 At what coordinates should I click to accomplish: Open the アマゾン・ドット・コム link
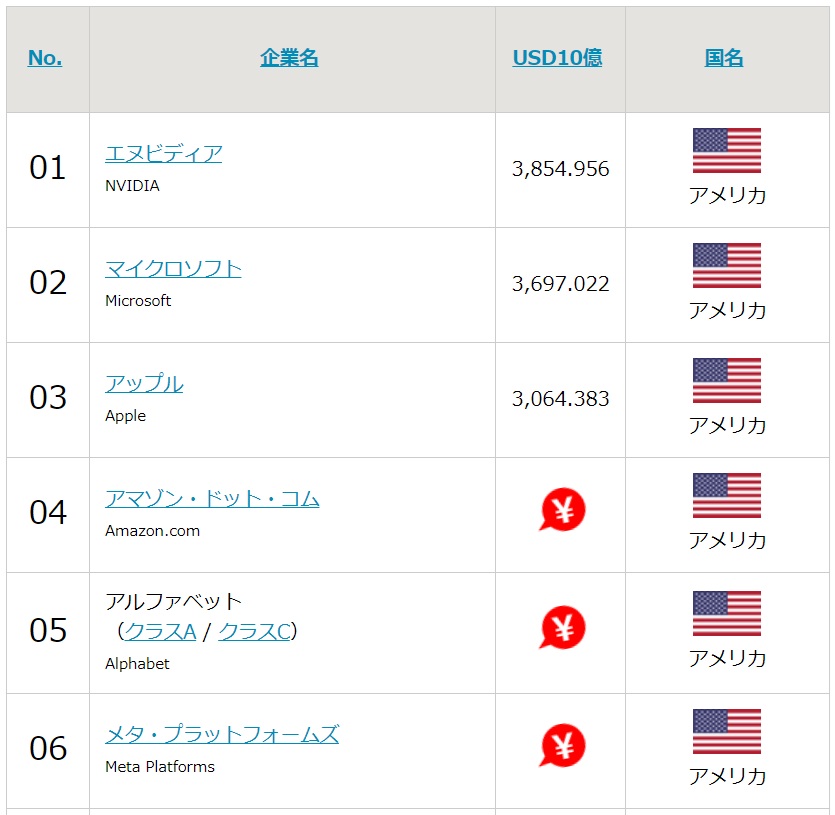point(212,499)
